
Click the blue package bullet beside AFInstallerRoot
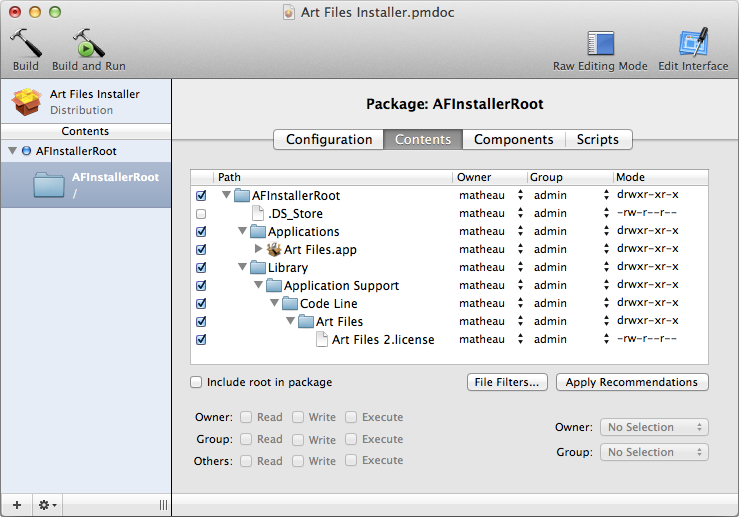pyautogui.click(x=27, y=151)
